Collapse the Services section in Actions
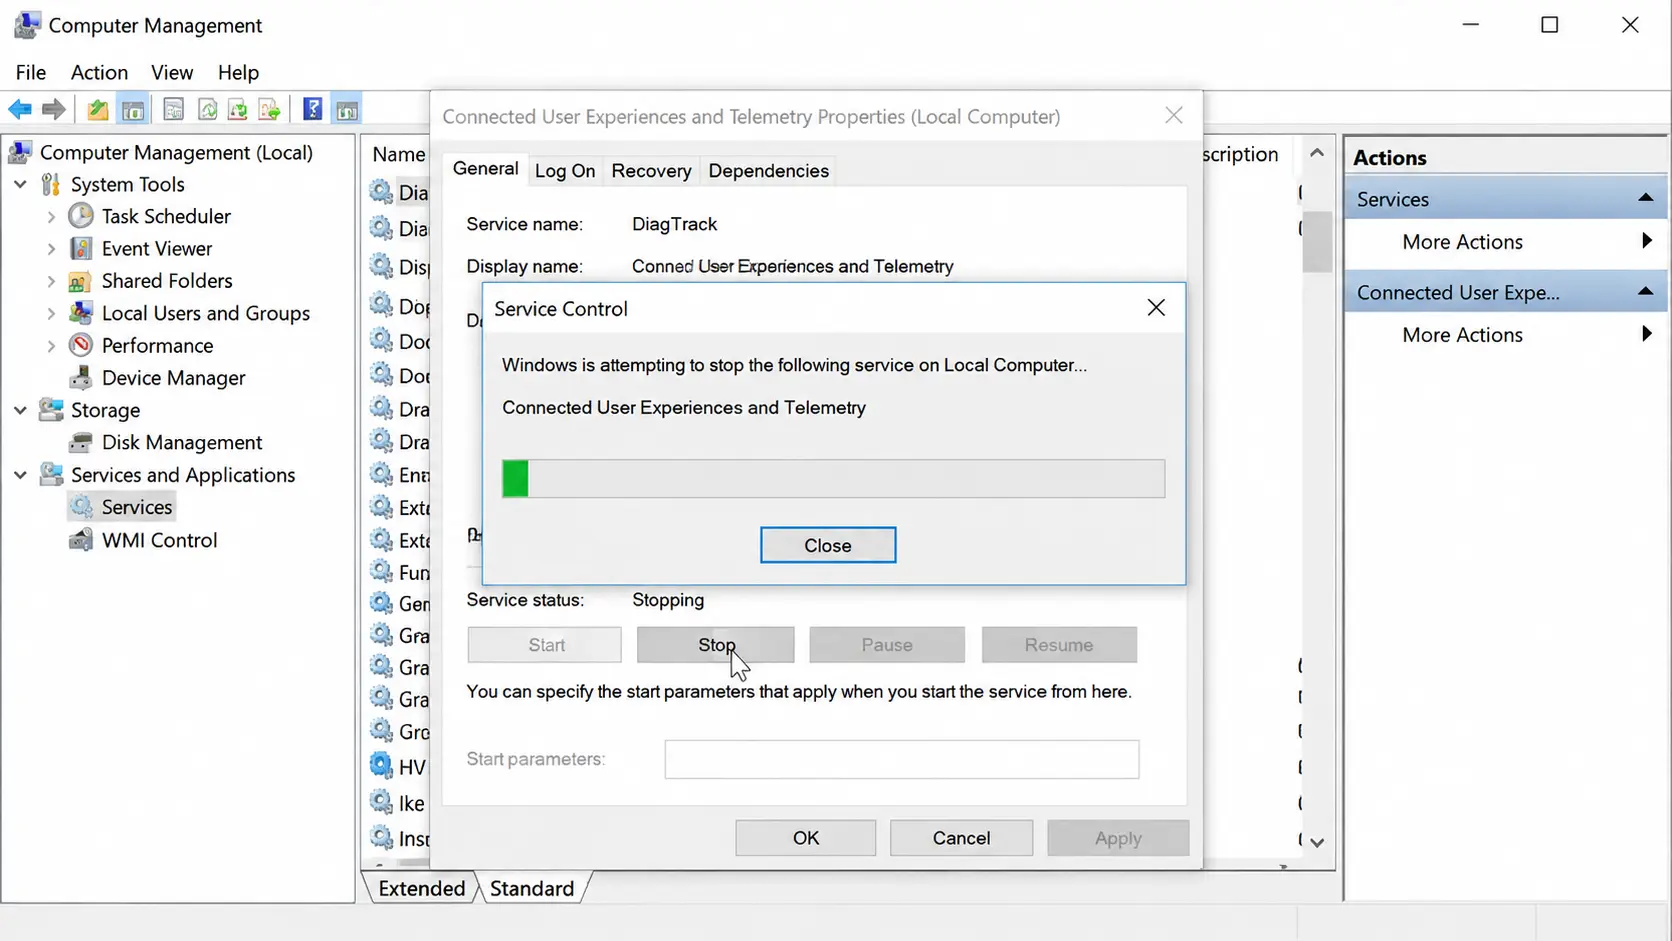The height and width of the screenshot is (941, 1672). coord(1645,198)
